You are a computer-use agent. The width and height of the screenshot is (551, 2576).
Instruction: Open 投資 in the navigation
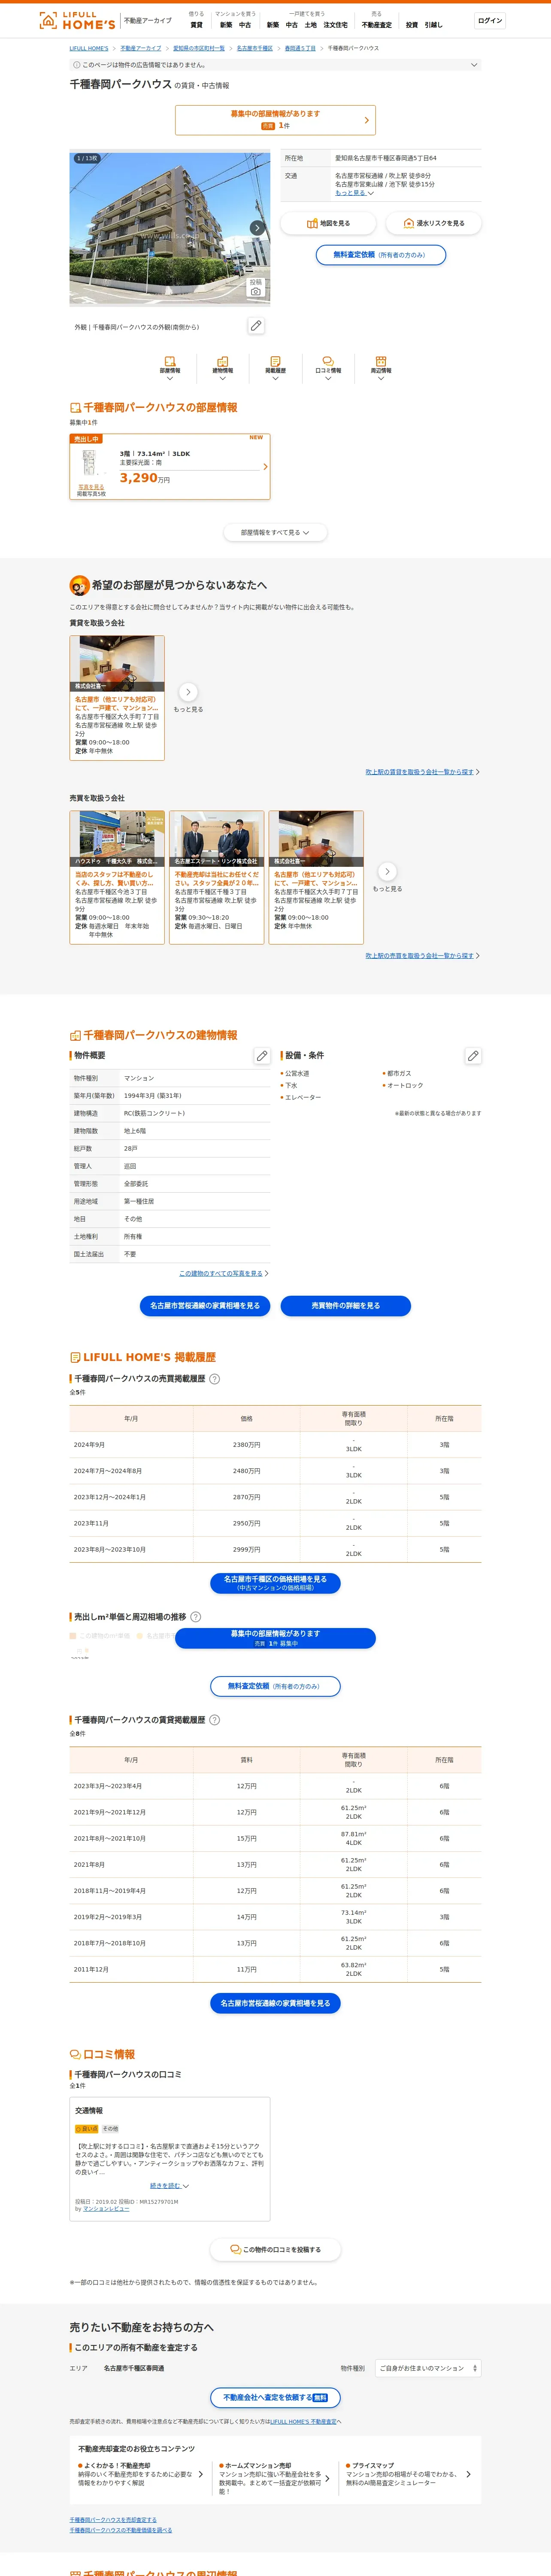412,25
